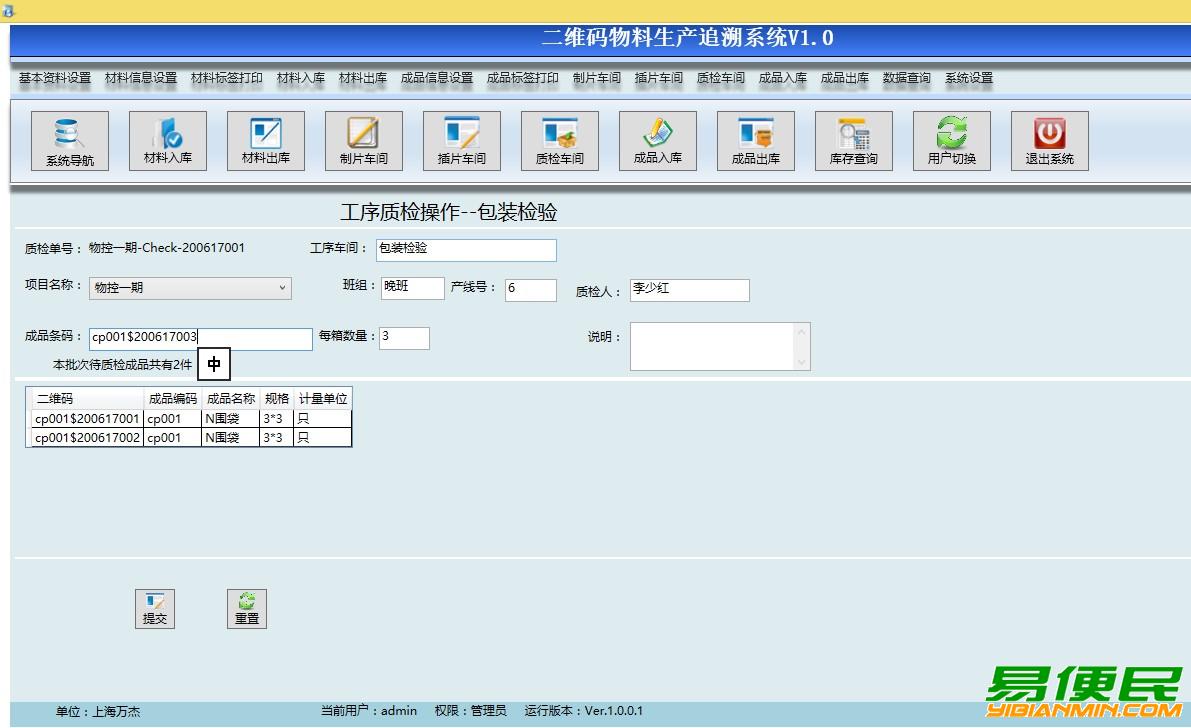This screenshot has height=728, width=1191.
Task: Open the 库存查询 toolbar icon
Action: [853, 141]
